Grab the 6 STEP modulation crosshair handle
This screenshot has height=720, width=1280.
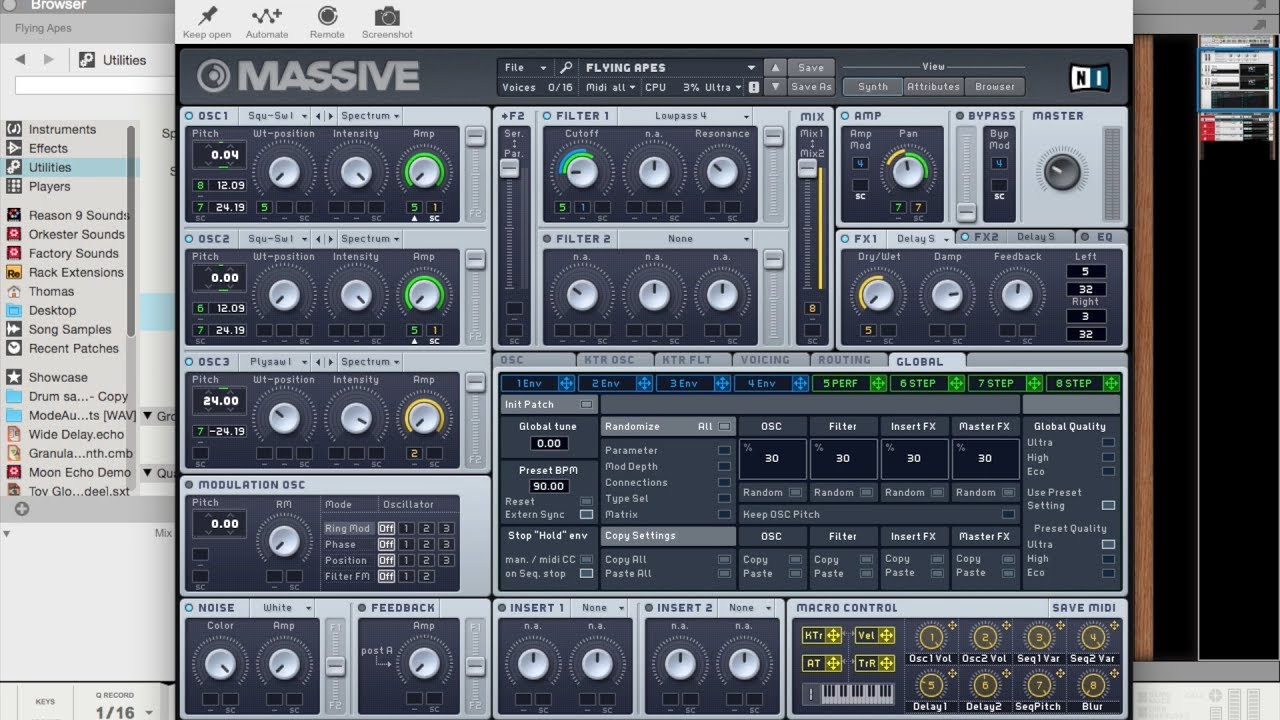tap(956, 383)
